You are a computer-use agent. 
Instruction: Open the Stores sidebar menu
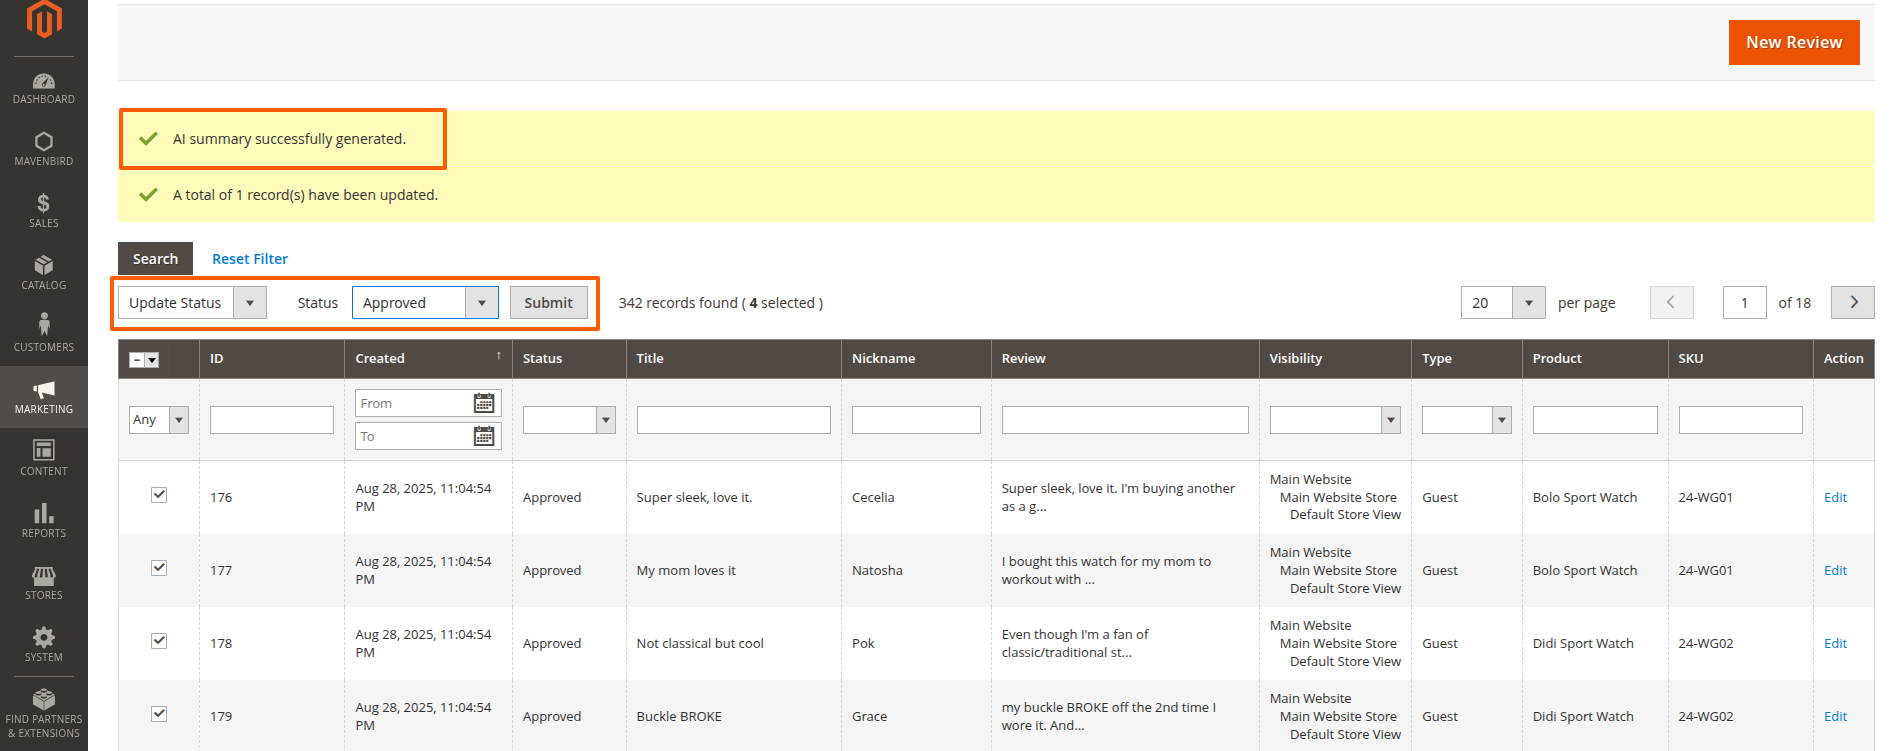click(43, 583)
